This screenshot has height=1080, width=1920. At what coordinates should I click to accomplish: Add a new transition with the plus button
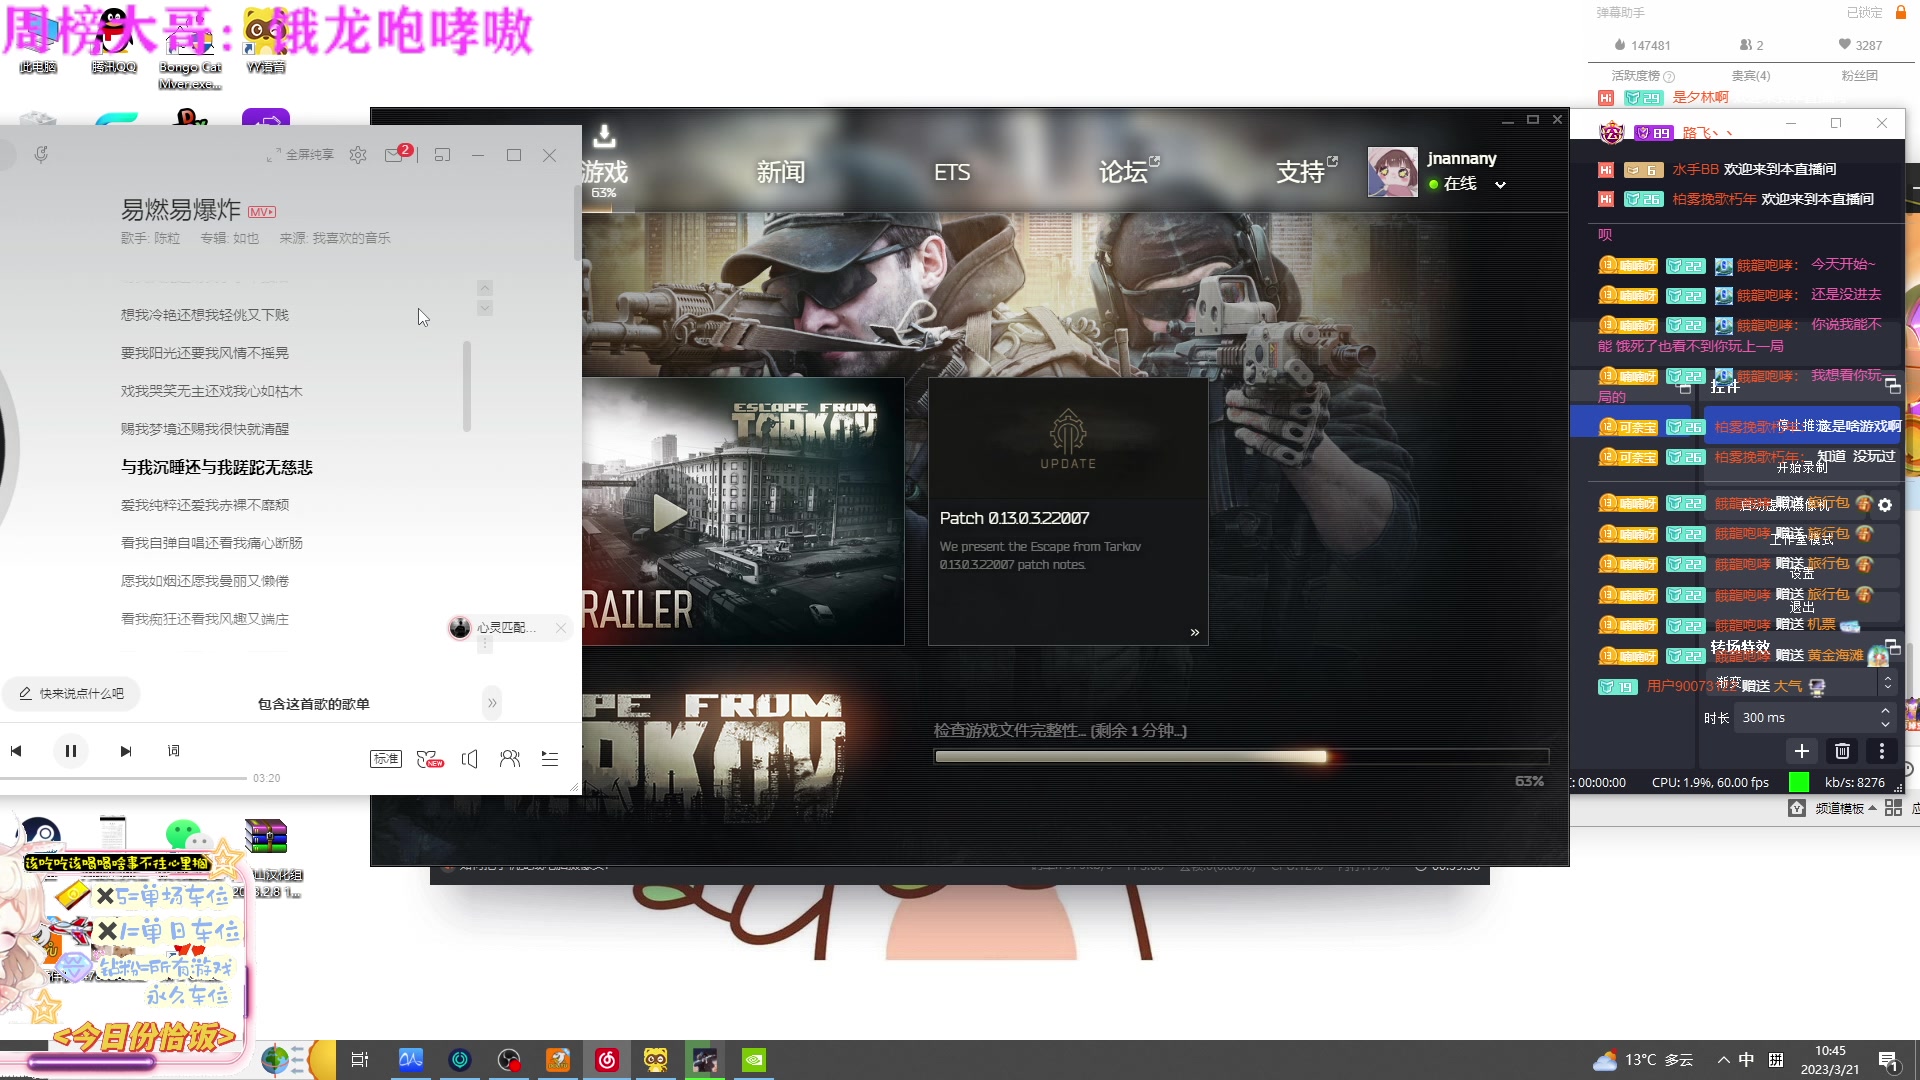tap(1801, 751)
